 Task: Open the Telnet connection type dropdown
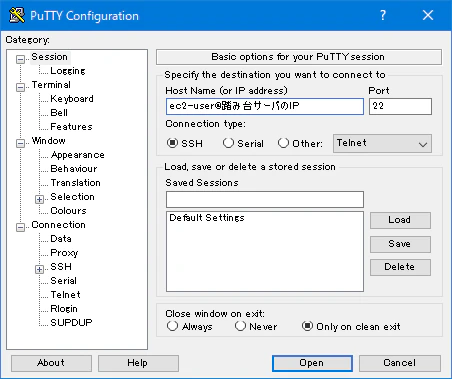[382, 144]
